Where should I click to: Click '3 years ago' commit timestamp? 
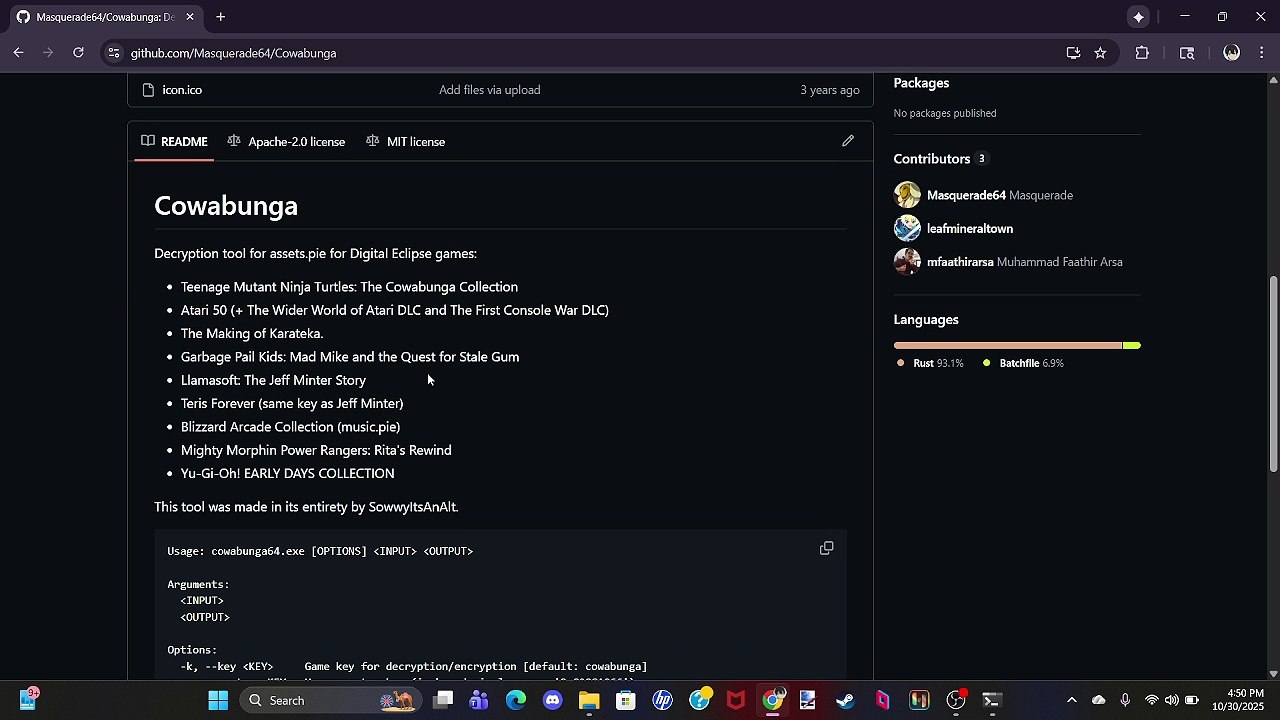click(830, 90)
